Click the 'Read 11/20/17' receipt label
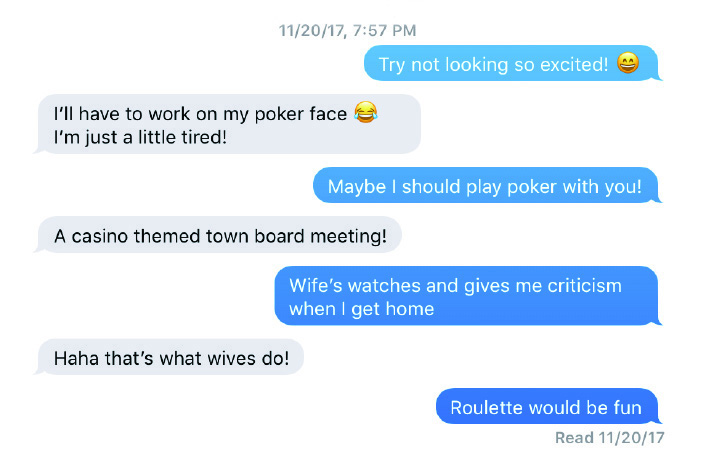The width and height of the screenshot is (715, 454). (x=609, y=438)
